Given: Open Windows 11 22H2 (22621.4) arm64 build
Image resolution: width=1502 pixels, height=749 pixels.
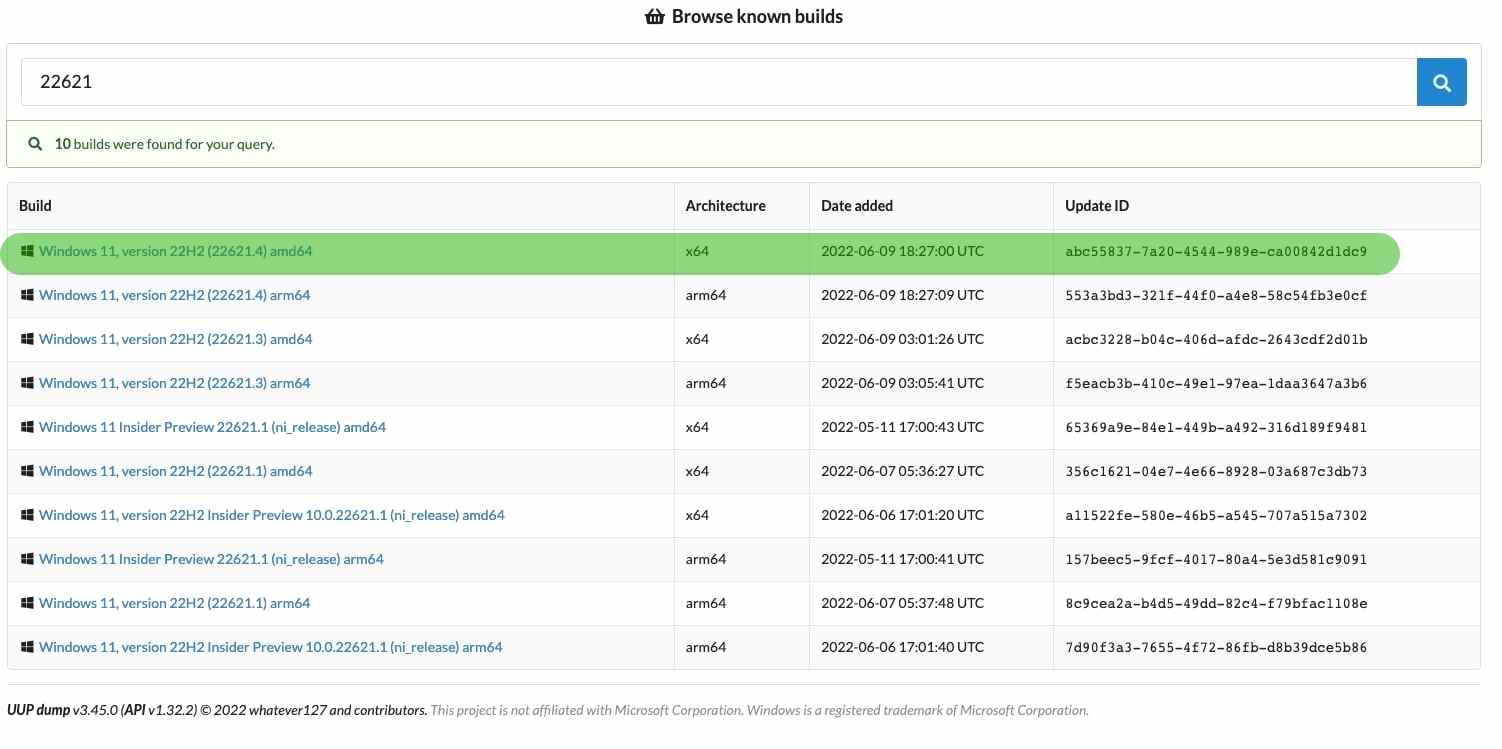Looking at the screenshot, I should (x=174, y=295).
